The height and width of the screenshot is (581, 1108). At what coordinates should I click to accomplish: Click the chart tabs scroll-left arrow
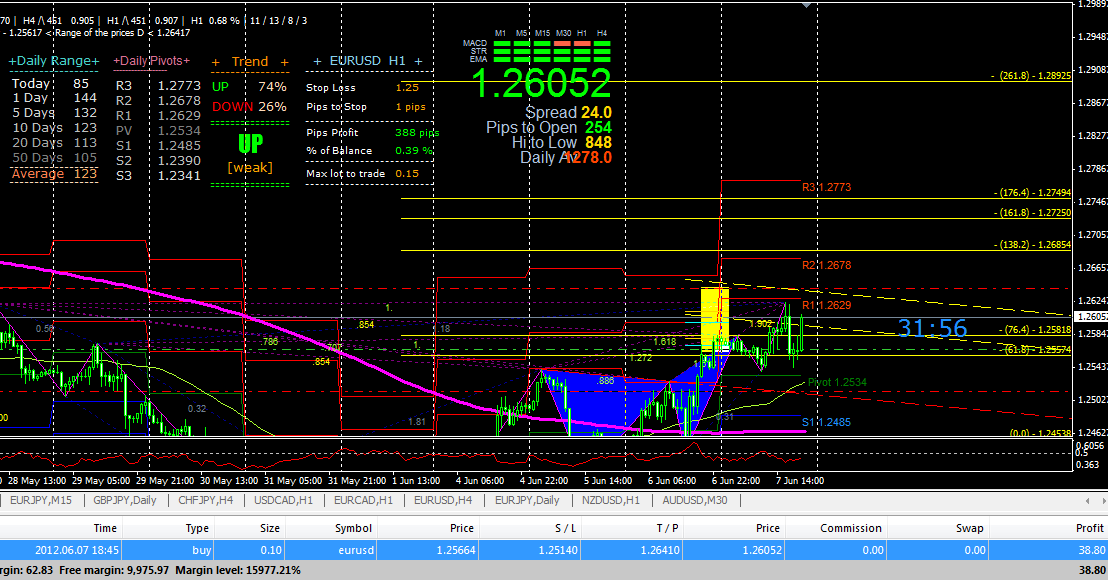click(x=1088, y=500)
